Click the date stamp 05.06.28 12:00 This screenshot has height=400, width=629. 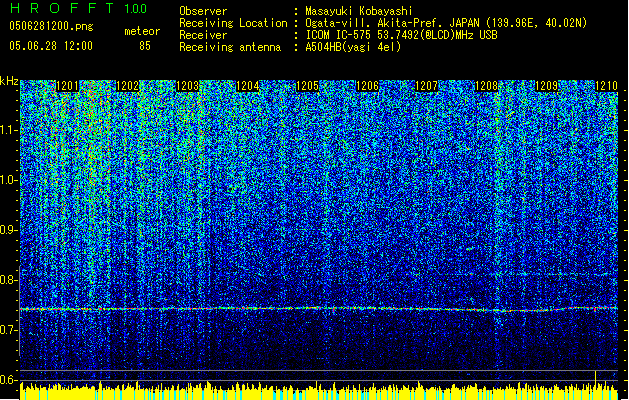51,46
